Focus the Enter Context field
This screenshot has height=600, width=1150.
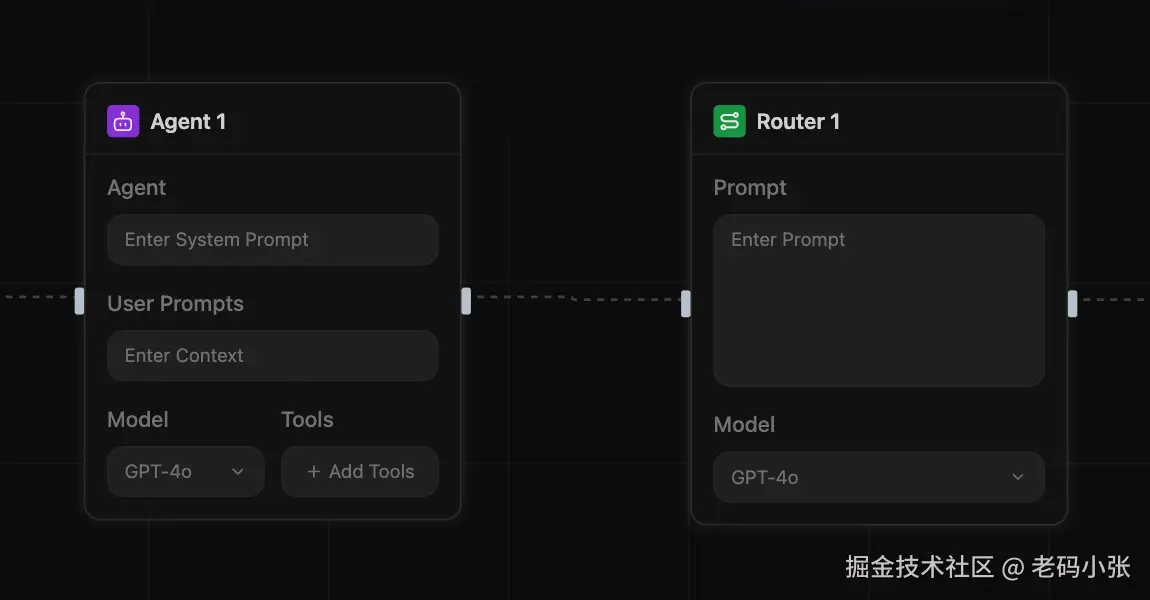(272, 356)
